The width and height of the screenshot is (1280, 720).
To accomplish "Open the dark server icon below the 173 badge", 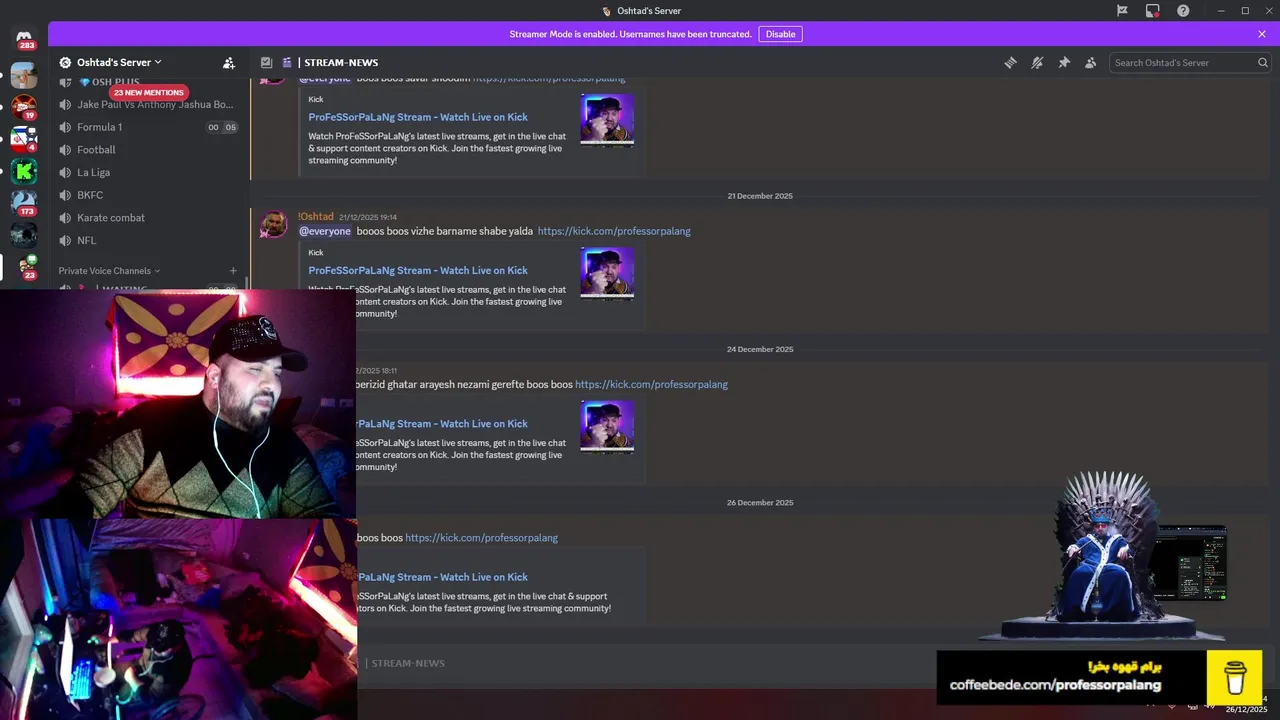I will pyautogui.click(x=24, y=235).
